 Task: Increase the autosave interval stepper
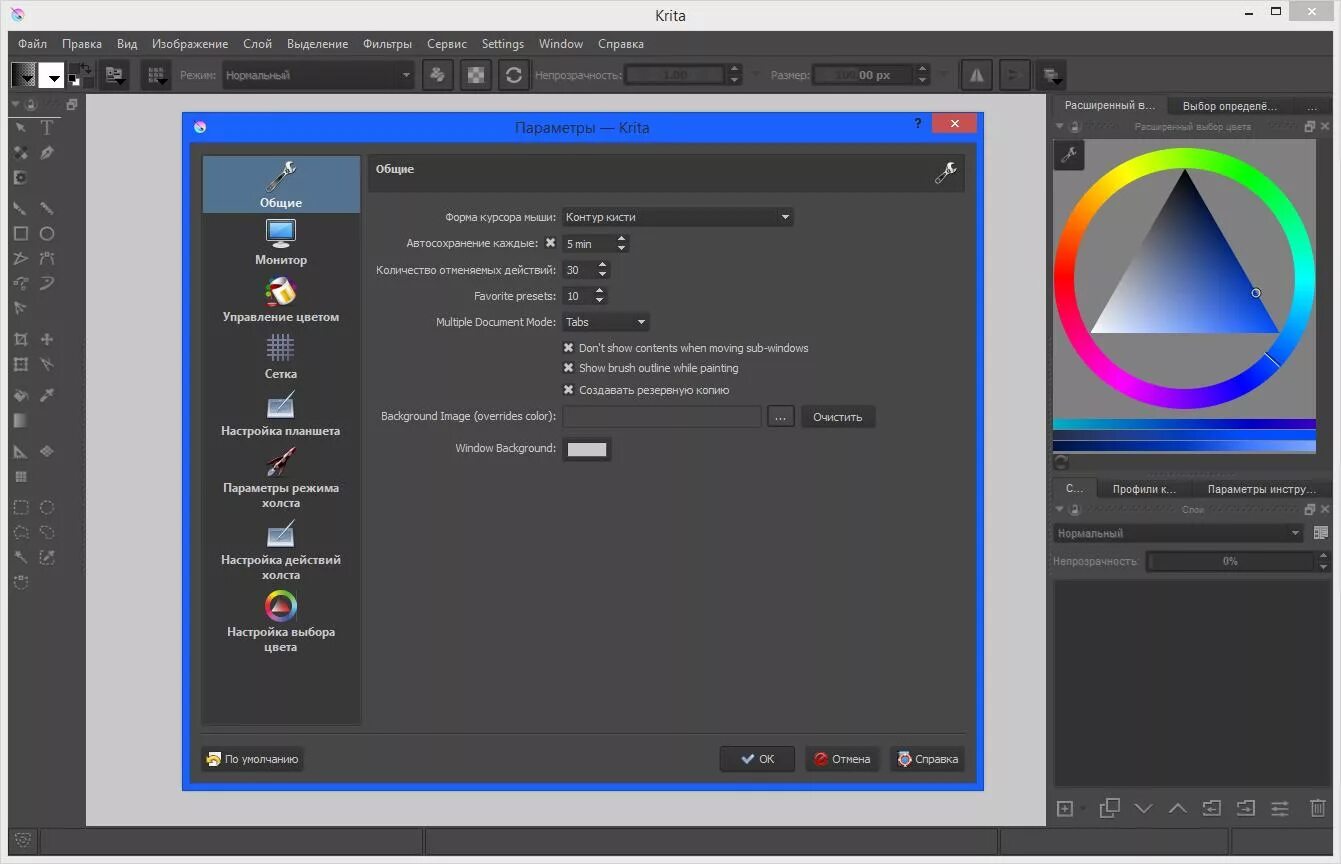(622, 239)
